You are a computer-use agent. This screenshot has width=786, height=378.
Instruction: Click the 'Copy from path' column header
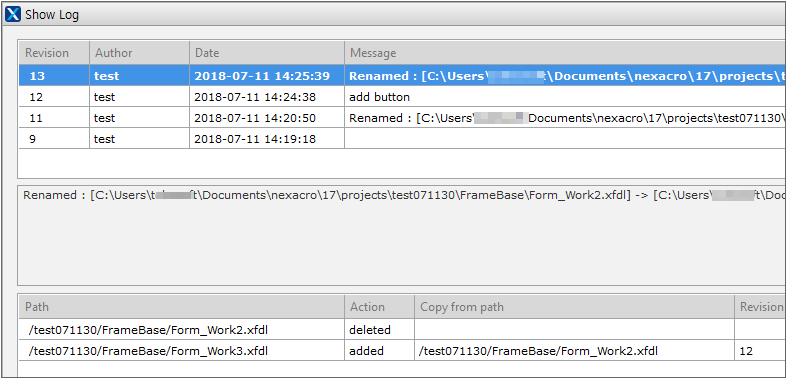point(574,306)
